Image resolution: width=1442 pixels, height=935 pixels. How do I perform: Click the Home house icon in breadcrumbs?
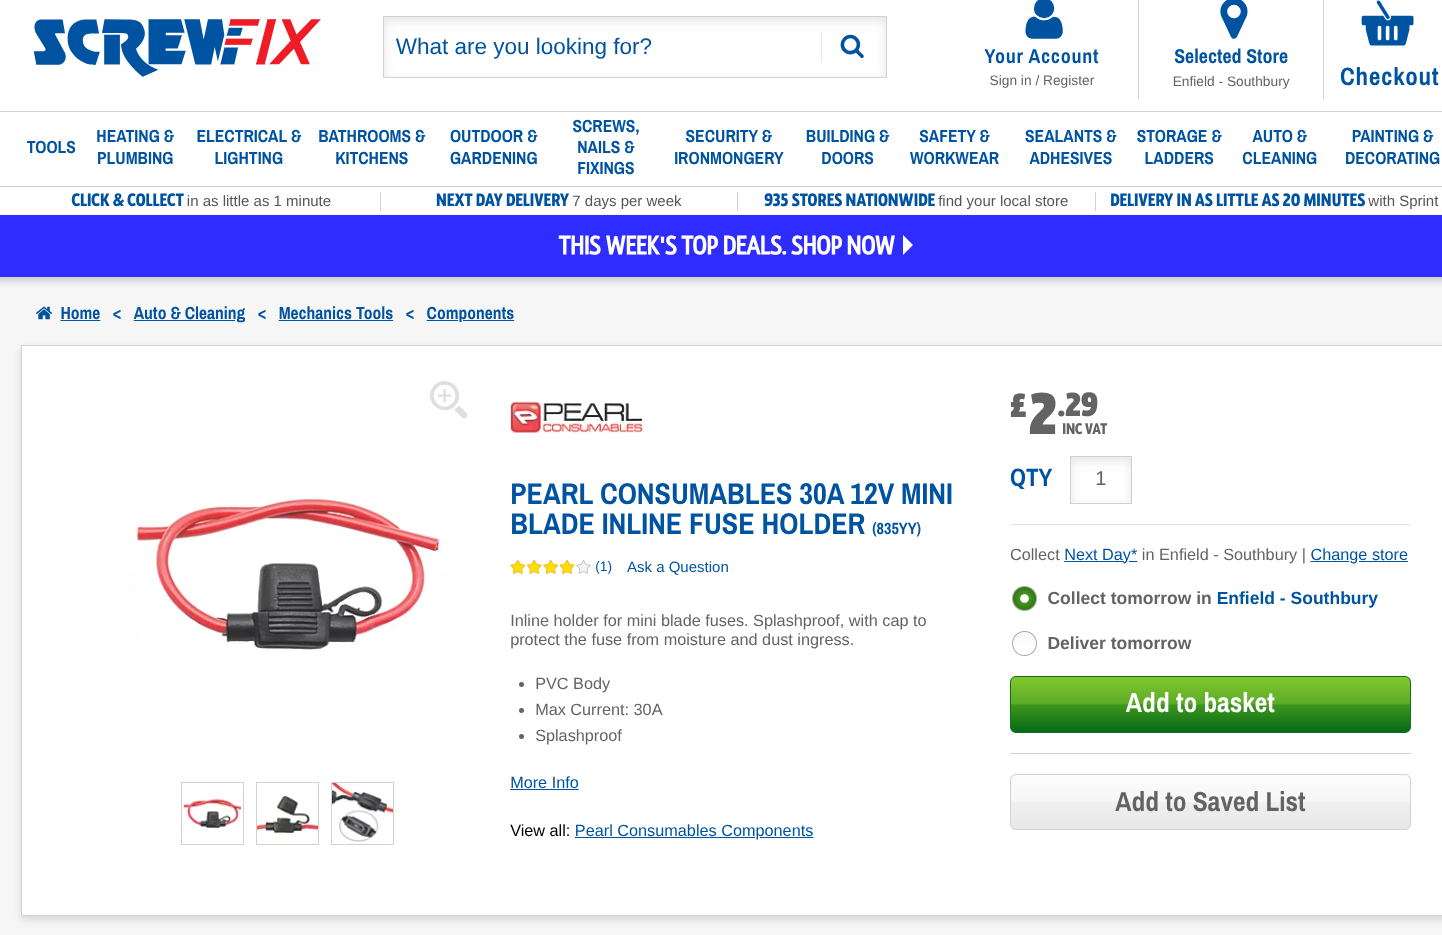44,313
